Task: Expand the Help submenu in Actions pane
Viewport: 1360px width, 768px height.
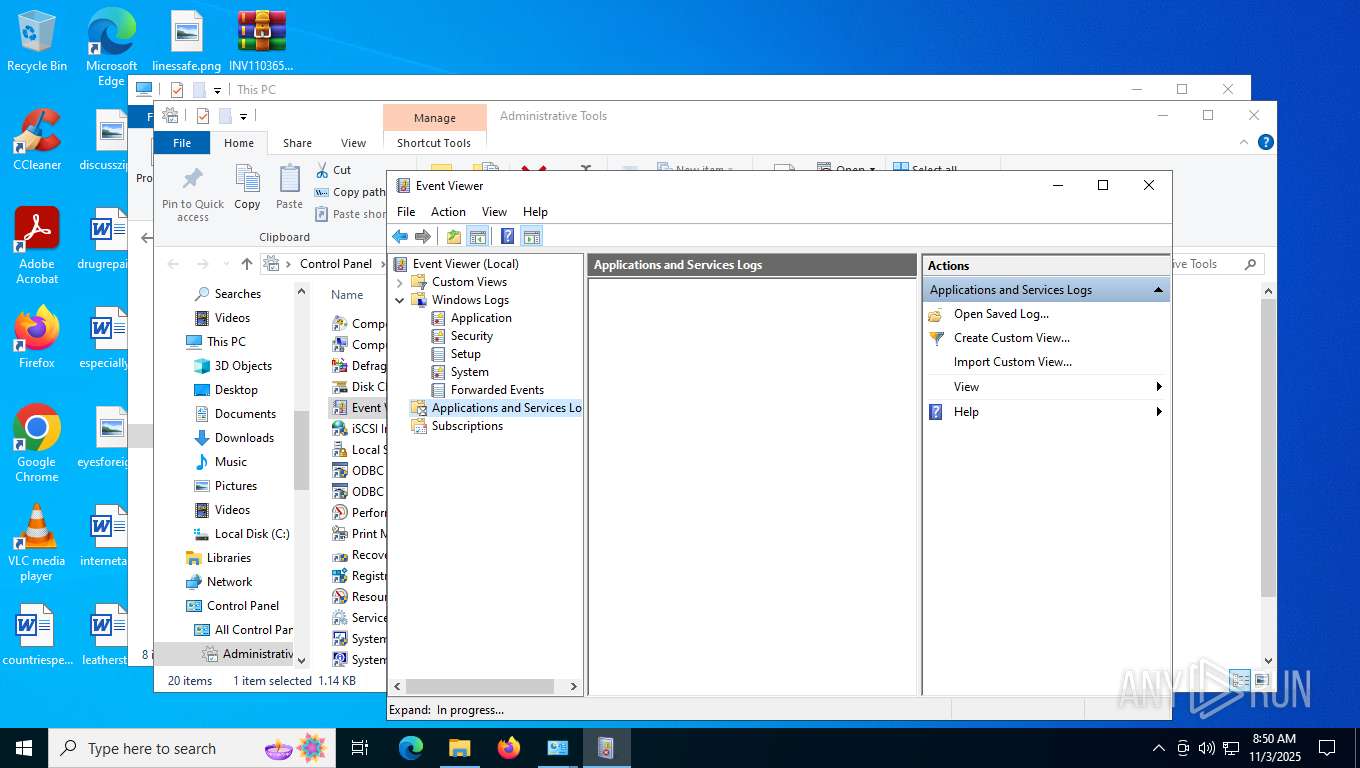Action: (x=1046, y=412)
